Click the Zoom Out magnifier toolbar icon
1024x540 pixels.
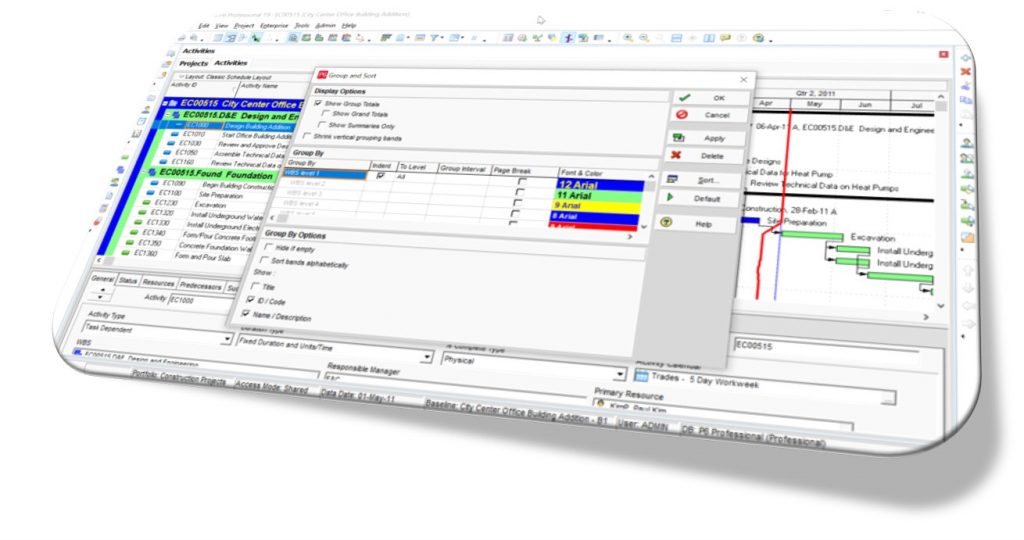644,38
